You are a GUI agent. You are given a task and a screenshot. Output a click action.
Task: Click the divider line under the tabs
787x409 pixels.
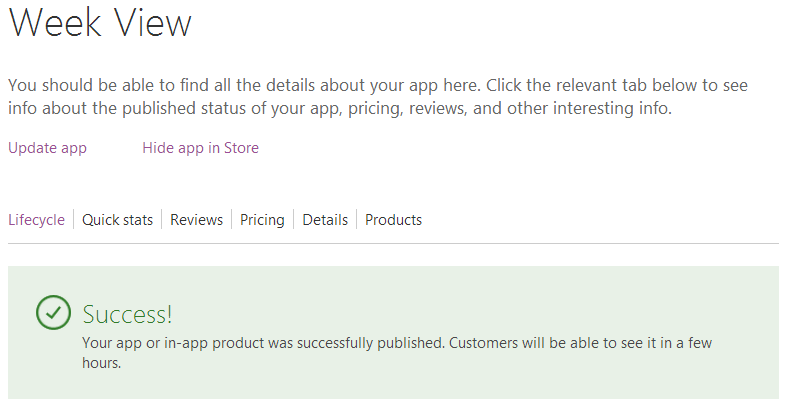point(394,243)
